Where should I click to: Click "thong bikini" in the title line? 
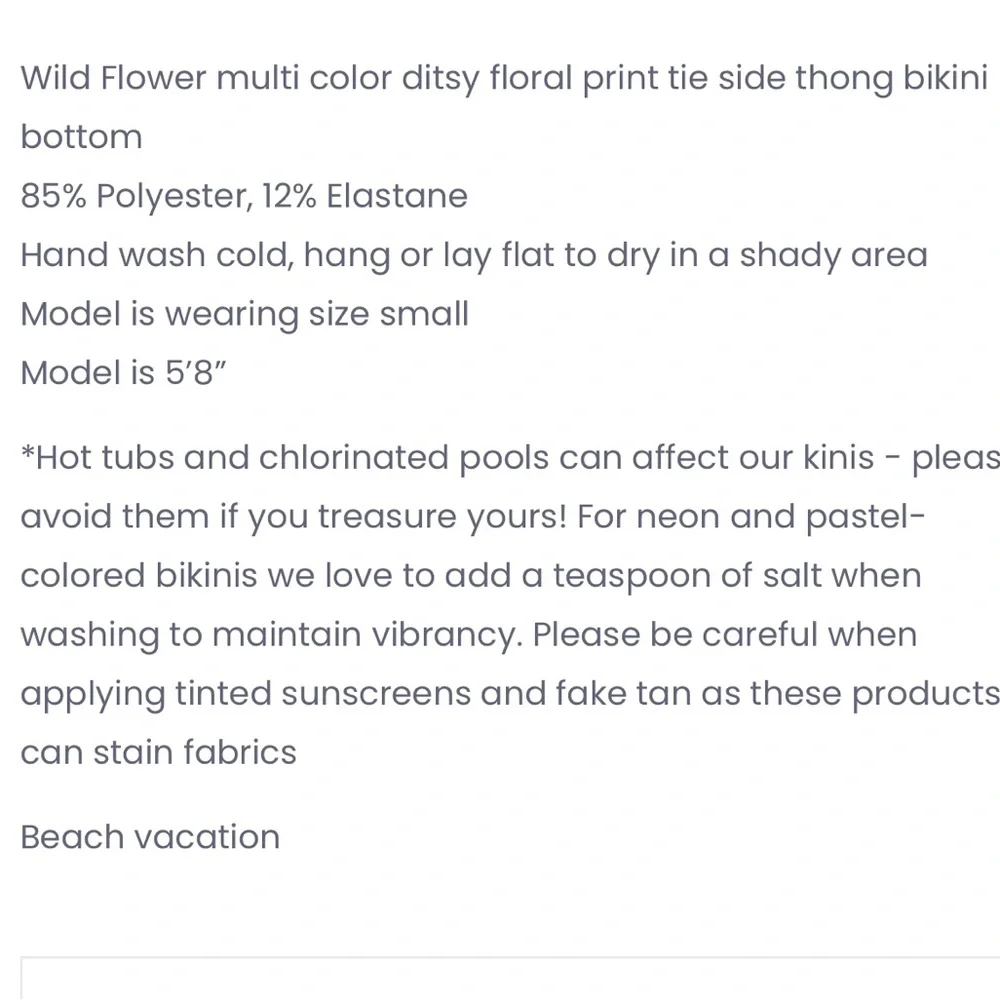click(x=892, y=79)
